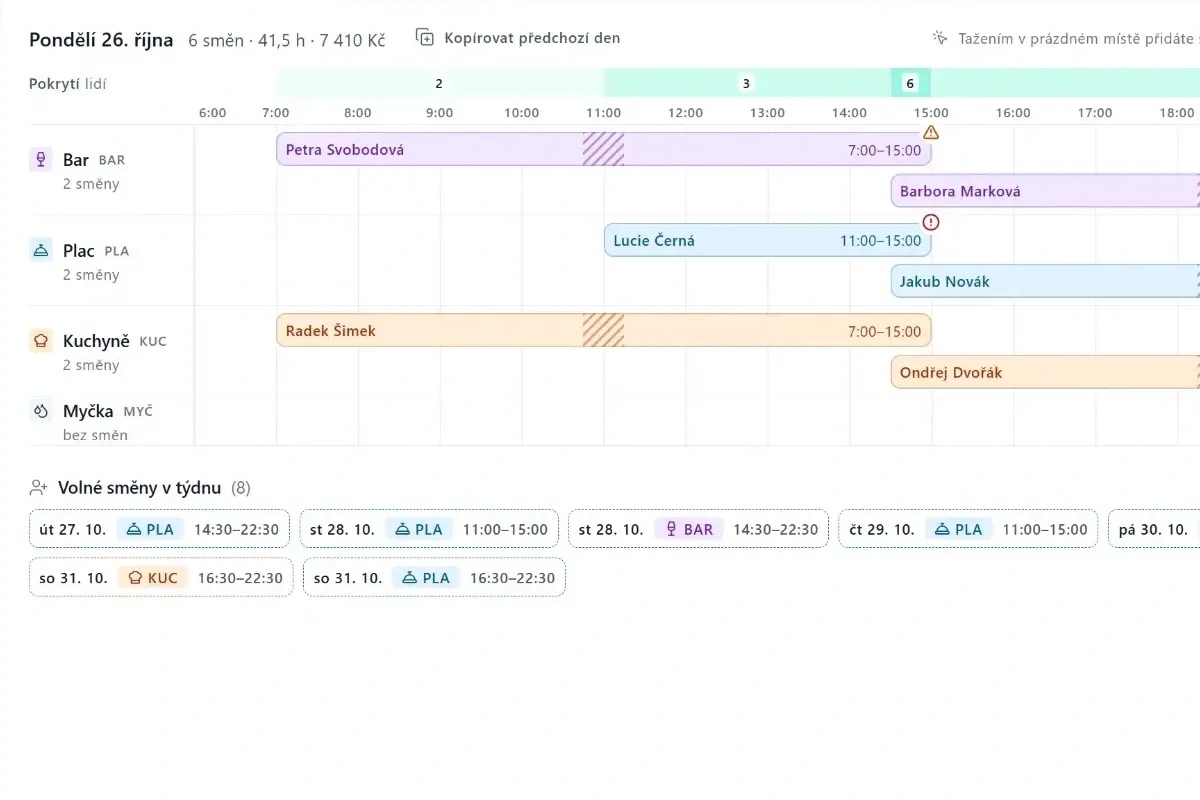Click the person-plus icon beside Volné směny
Viewport: 1200px width, 800px height.
click(x=39, y=488)
